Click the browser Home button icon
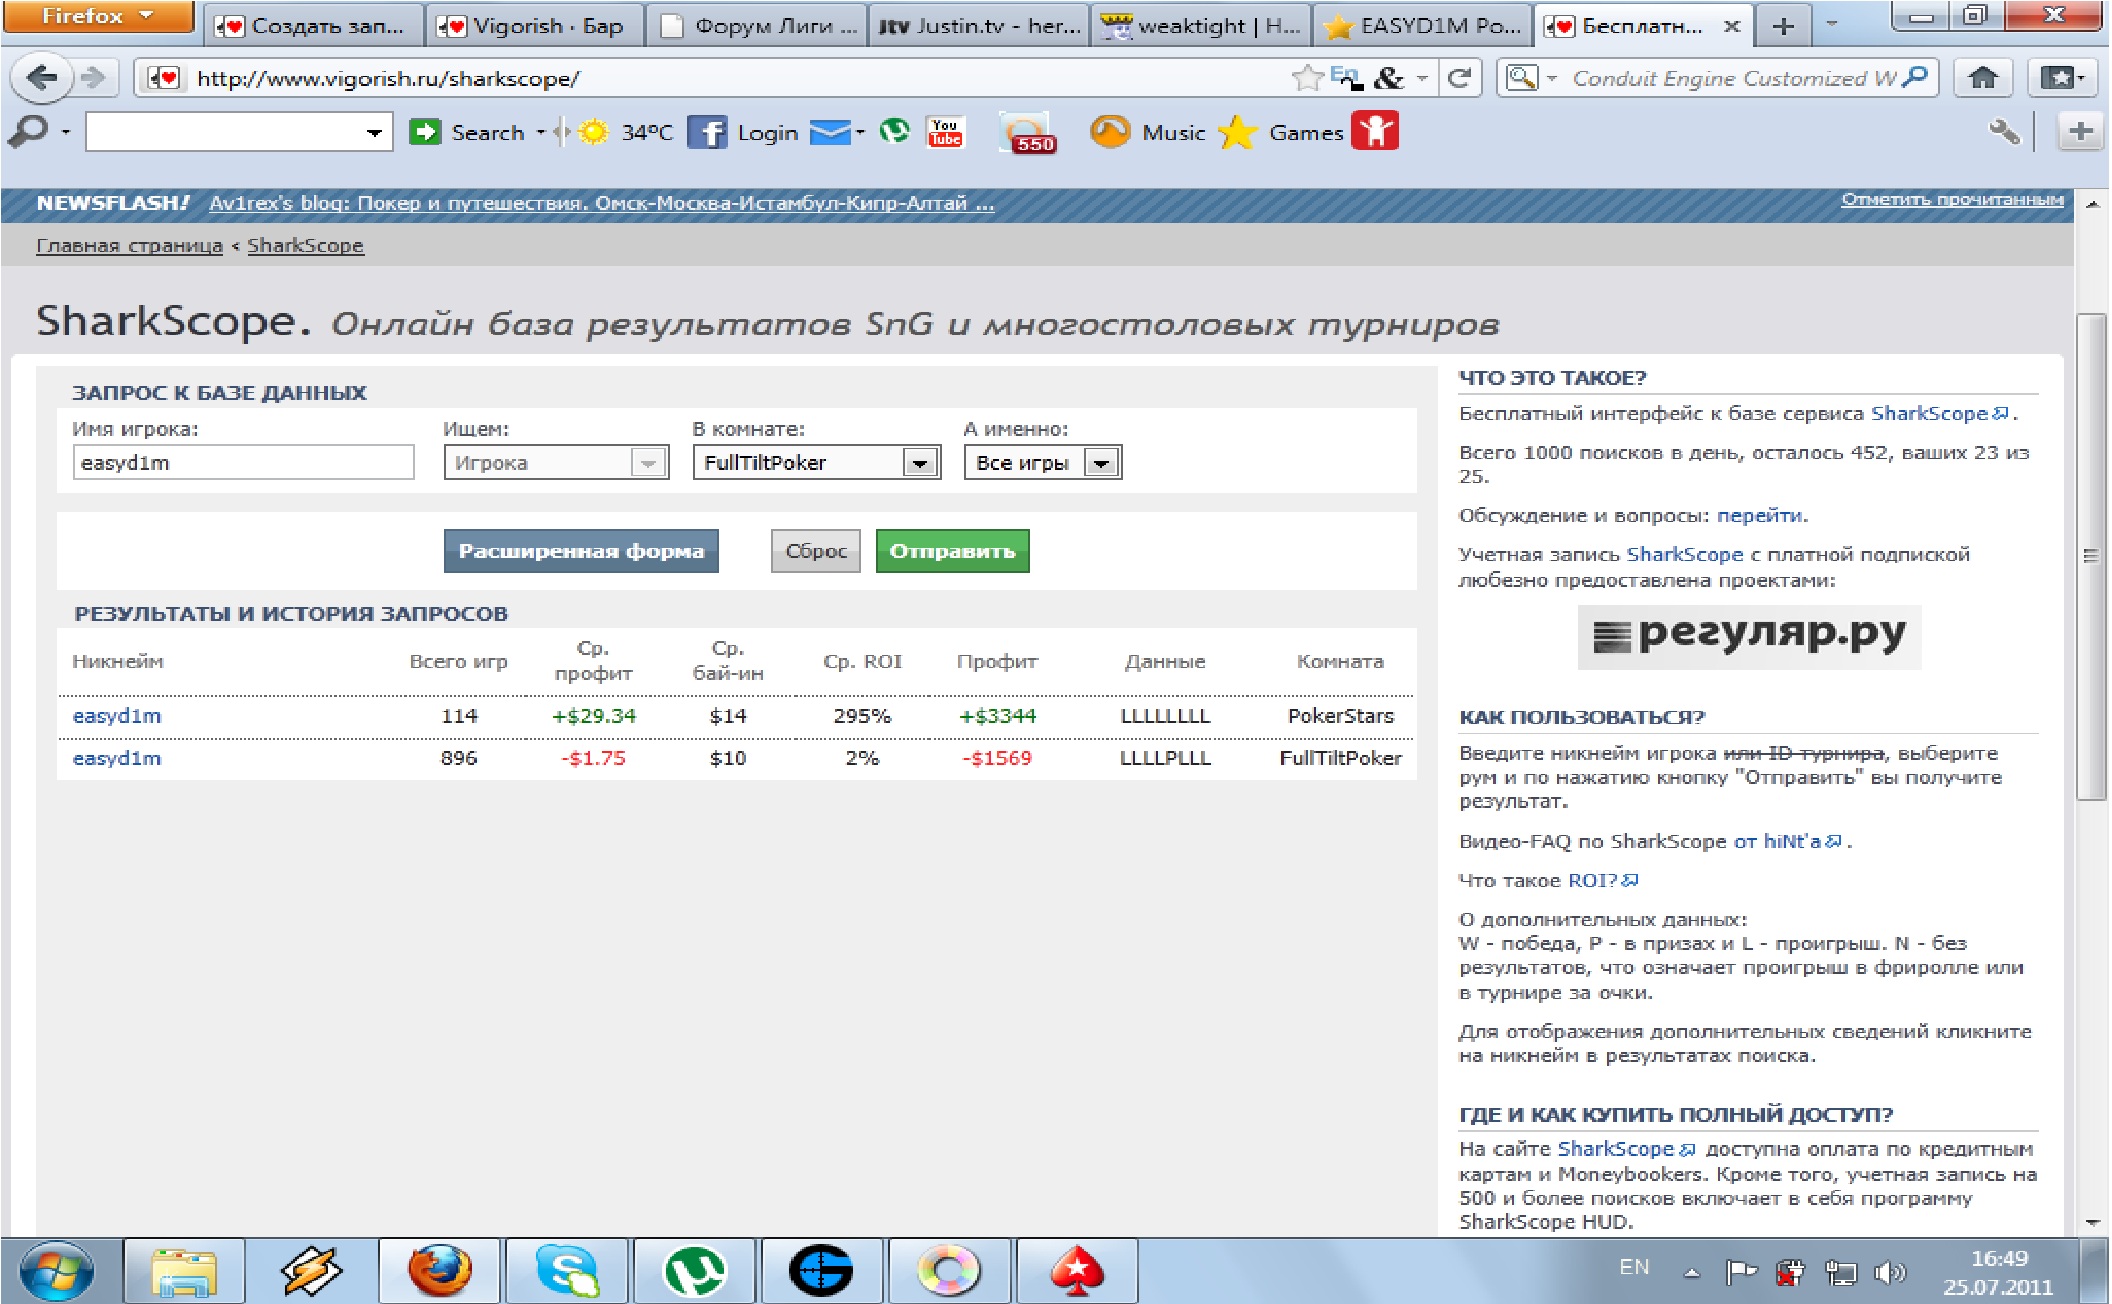The width and height of the screenshot is (2112, 1304). tap(1982, 78)
